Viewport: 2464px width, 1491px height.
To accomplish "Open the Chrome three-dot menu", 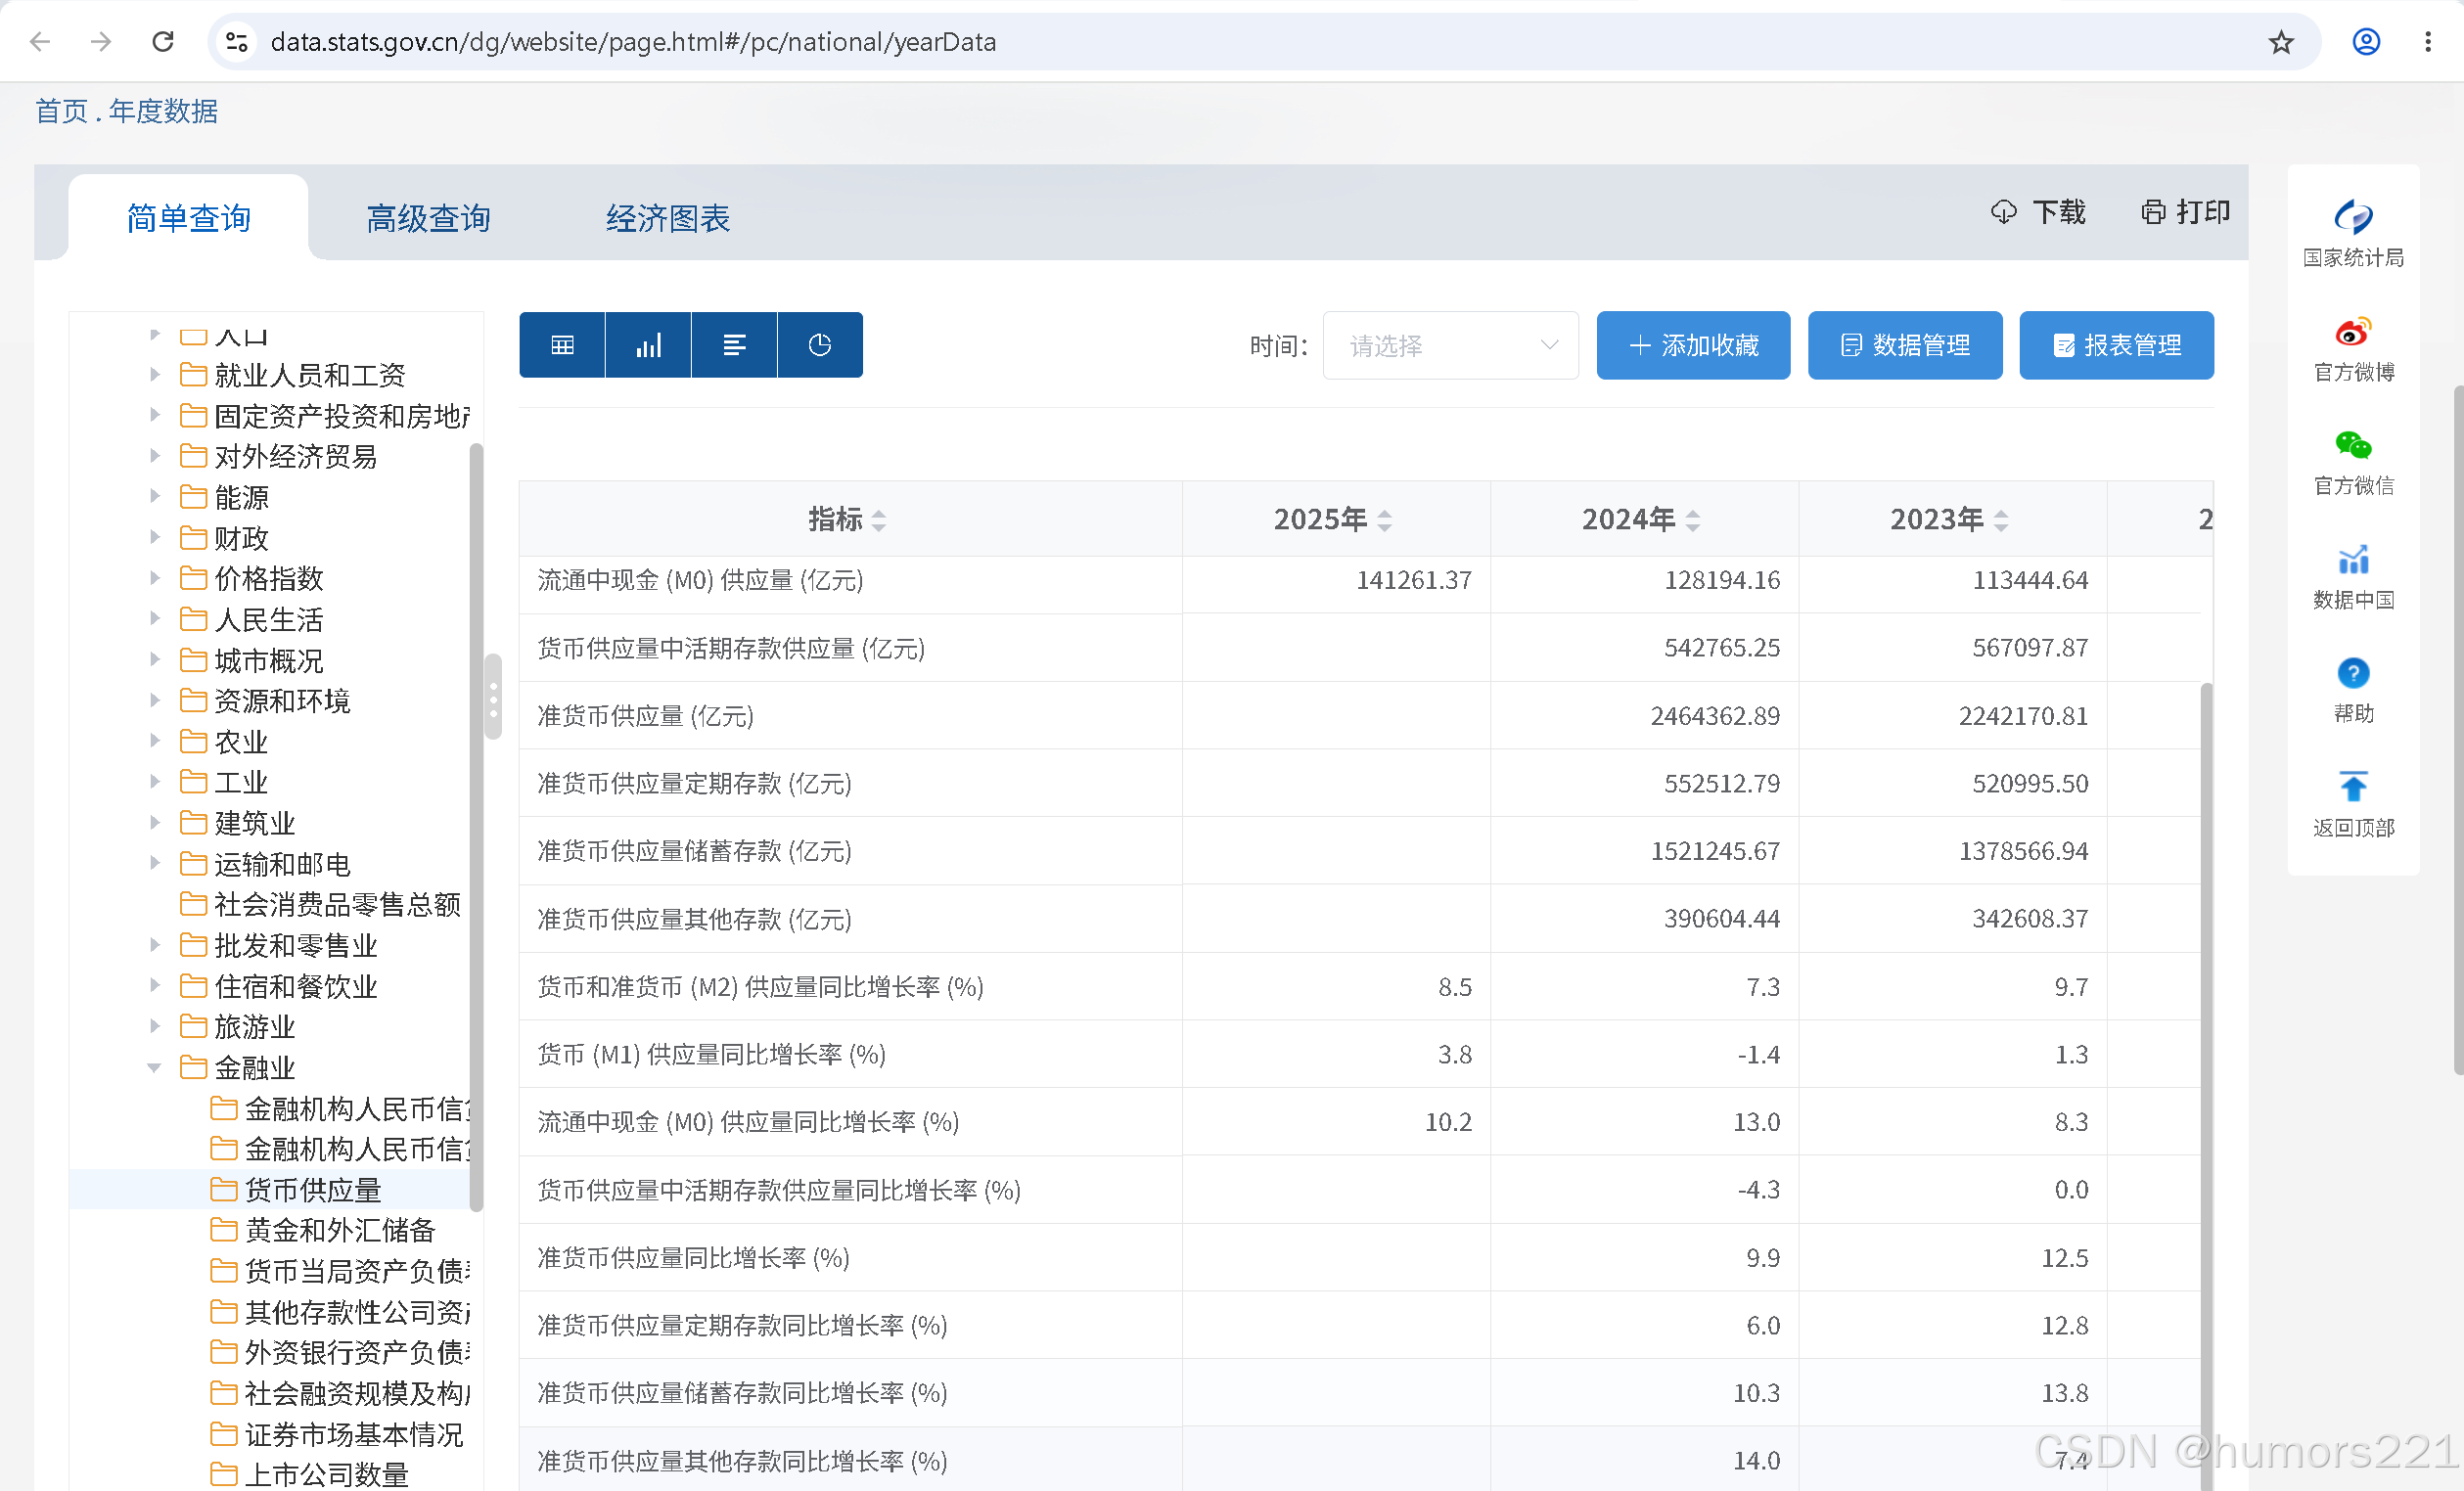I will pyautogui.click(x=2428, y=41).
